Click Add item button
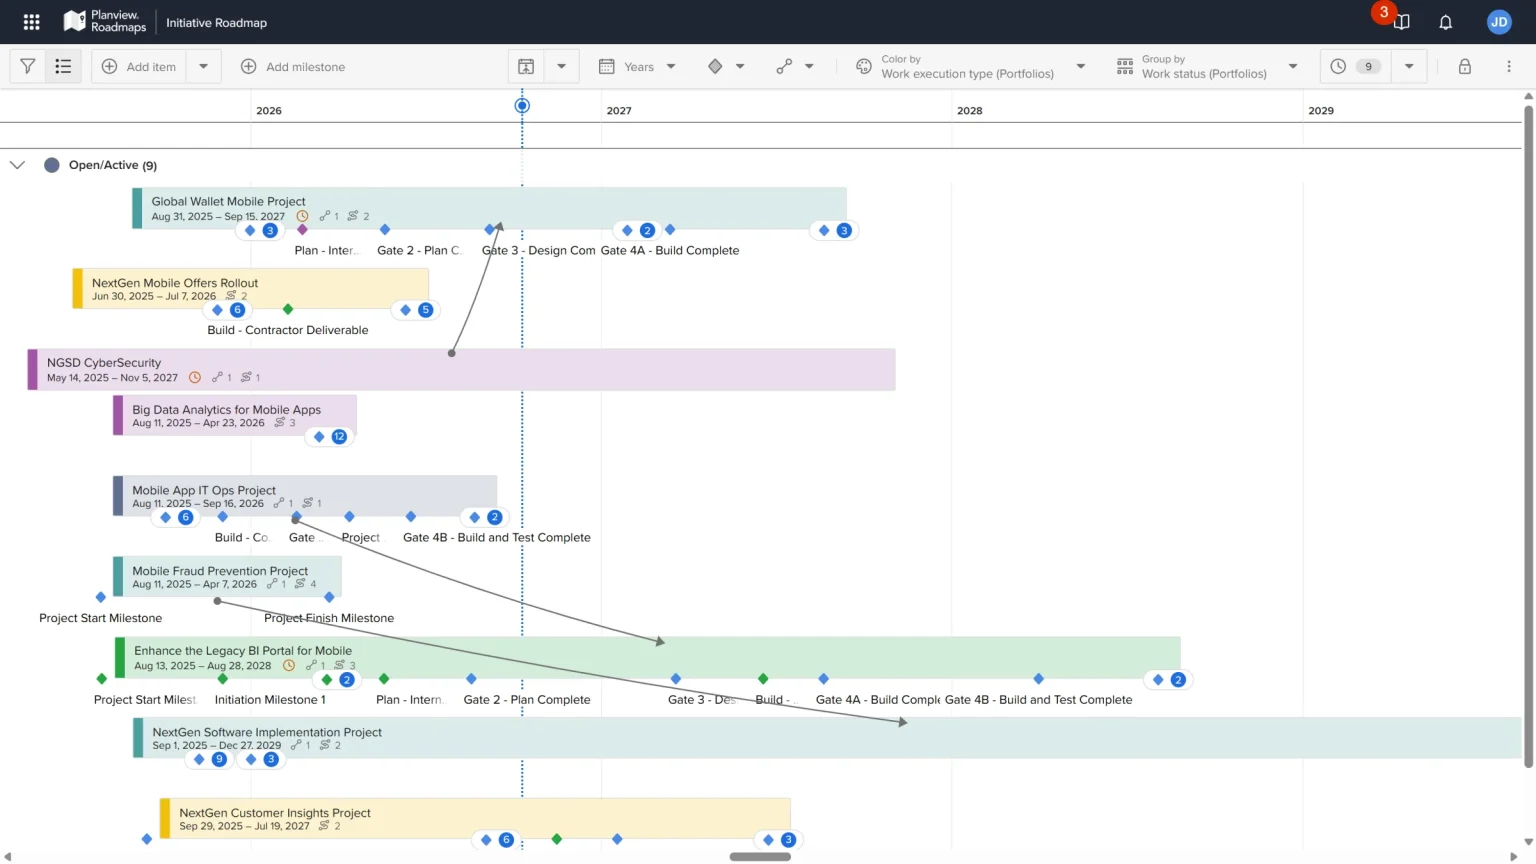The width and height of the screenshot is (1536, 864). coord(139,66)
